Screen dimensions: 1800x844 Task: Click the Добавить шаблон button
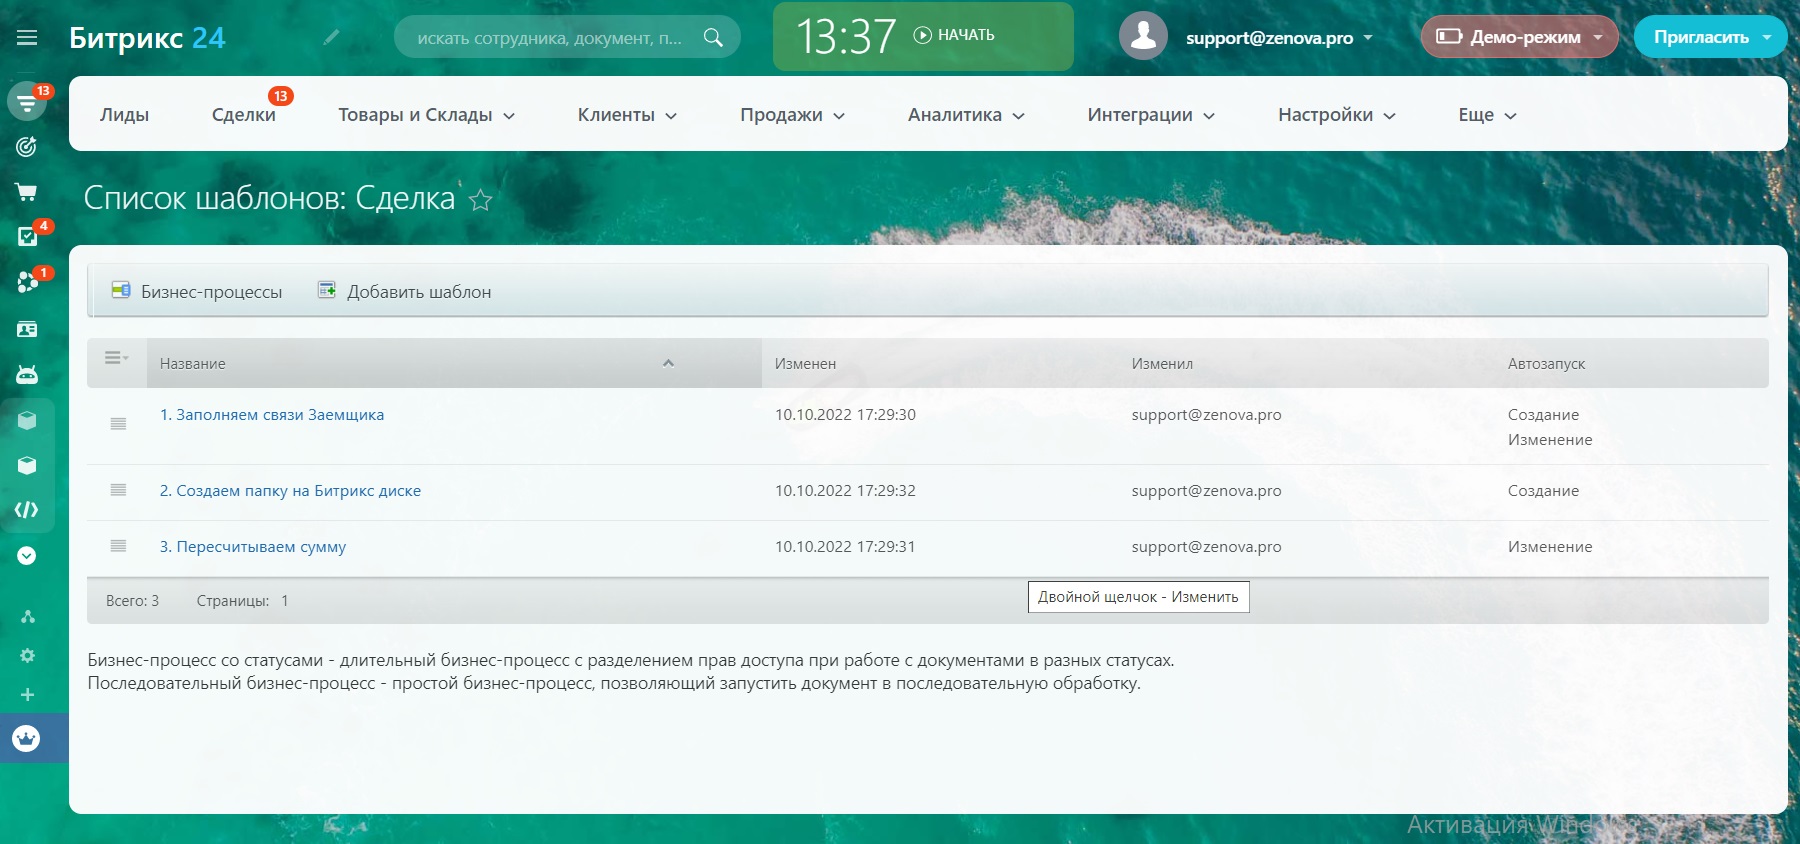[x=405, y=291]
